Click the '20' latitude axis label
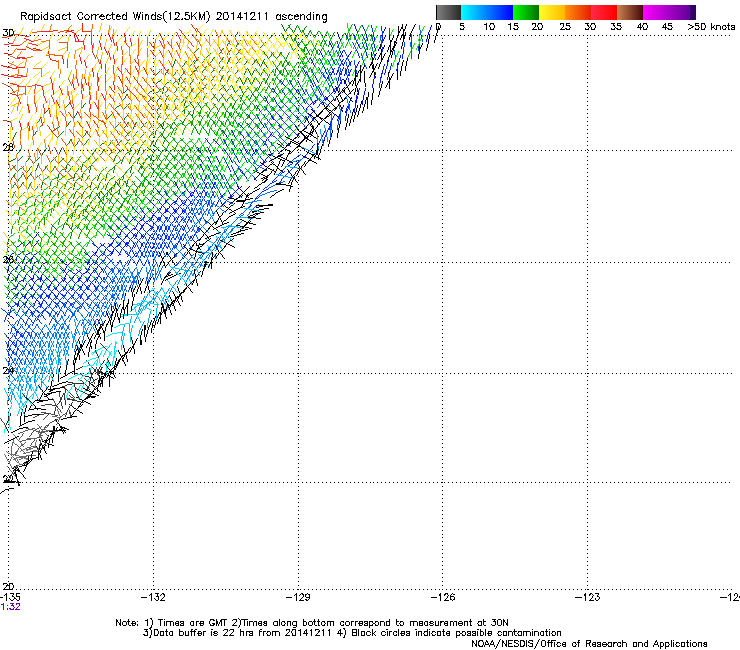 8,586
